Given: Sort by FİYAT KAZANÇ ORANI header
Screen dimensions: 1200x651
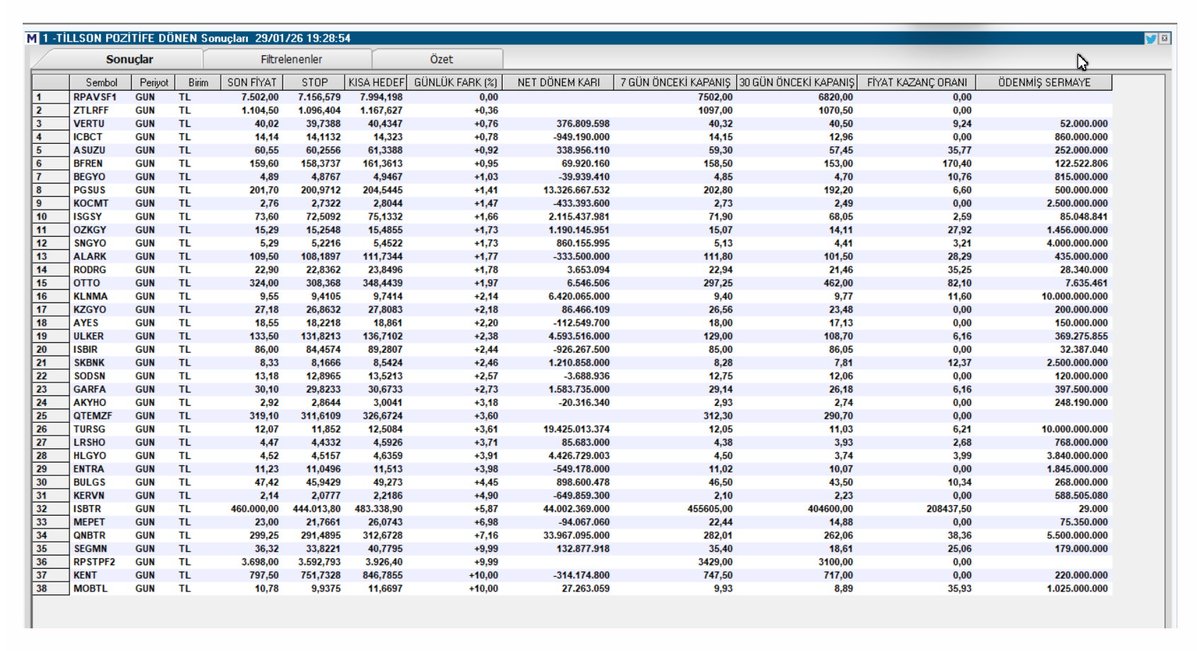Looking at the screenshot, I should [x=917, y=82].
